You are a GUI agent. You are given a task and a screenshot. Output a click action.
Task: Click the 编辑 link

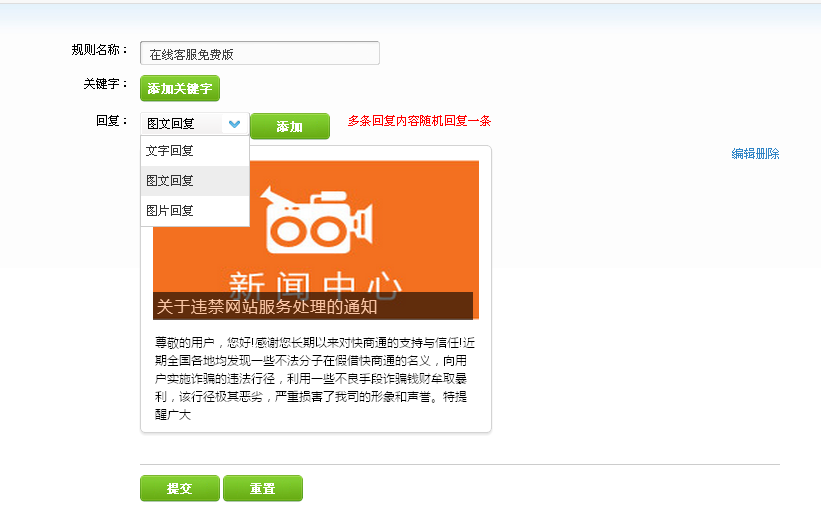tap(743, 154)
